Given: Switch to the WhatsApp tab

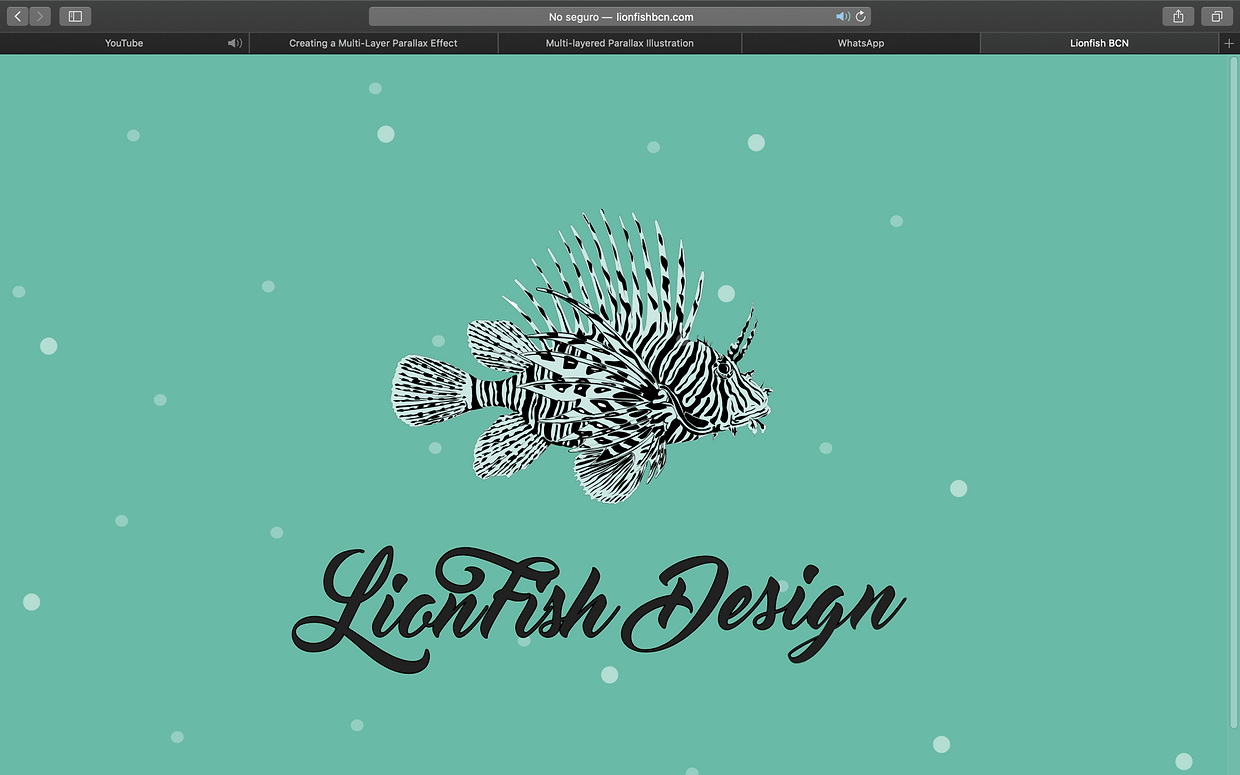Looking at the screenshot, I should click(860, 43).
